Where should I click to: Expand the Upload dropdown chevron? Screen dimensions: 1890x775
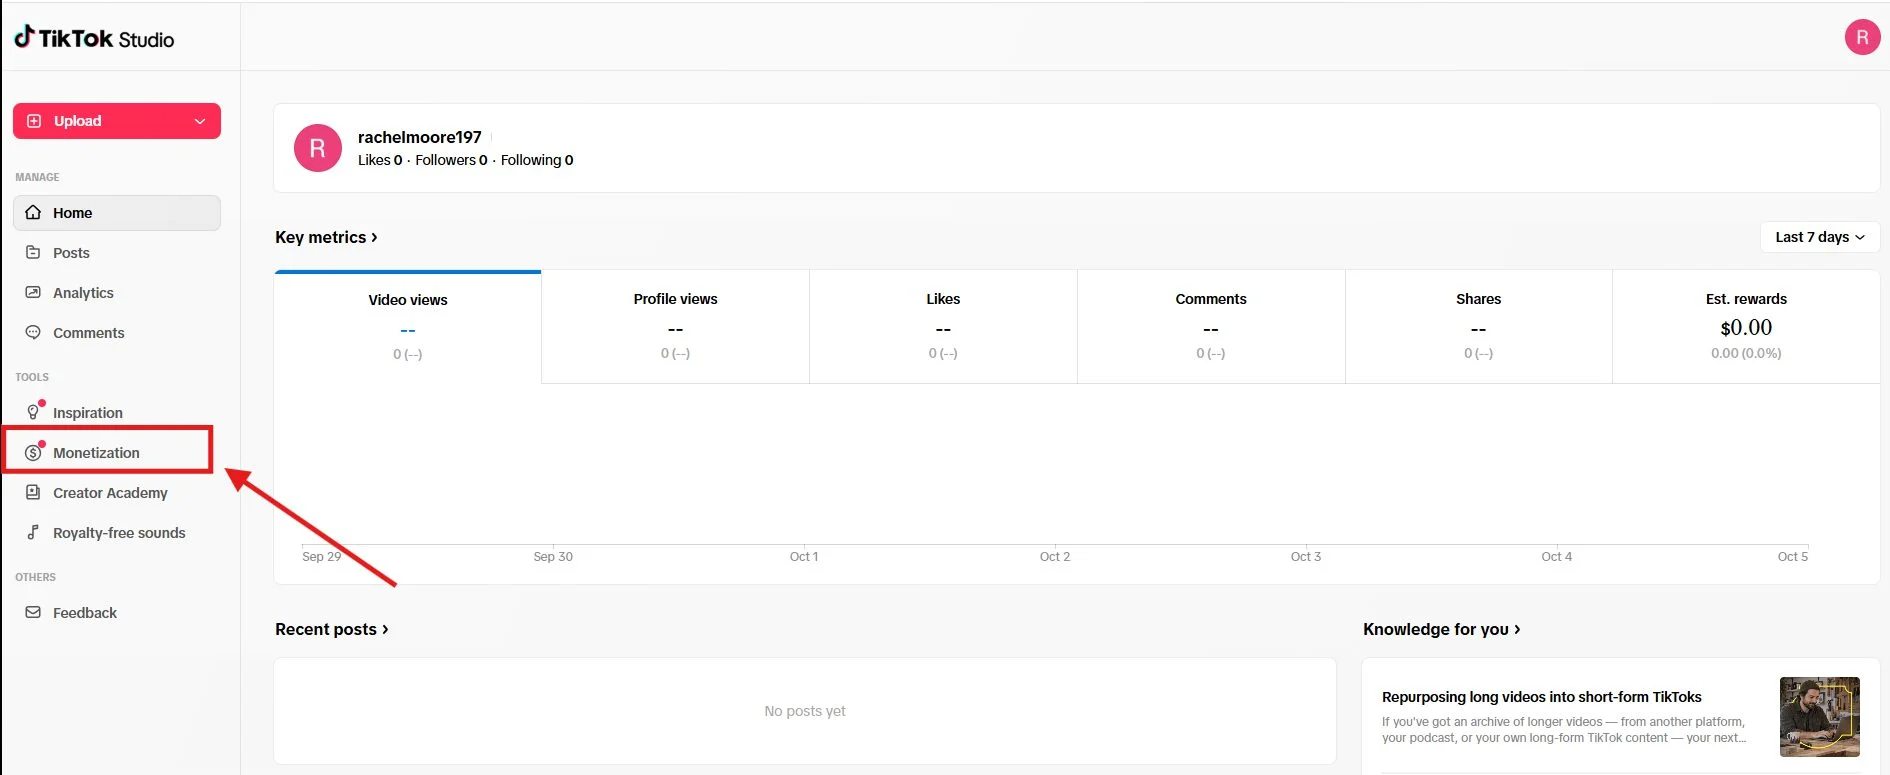[200, 121]
